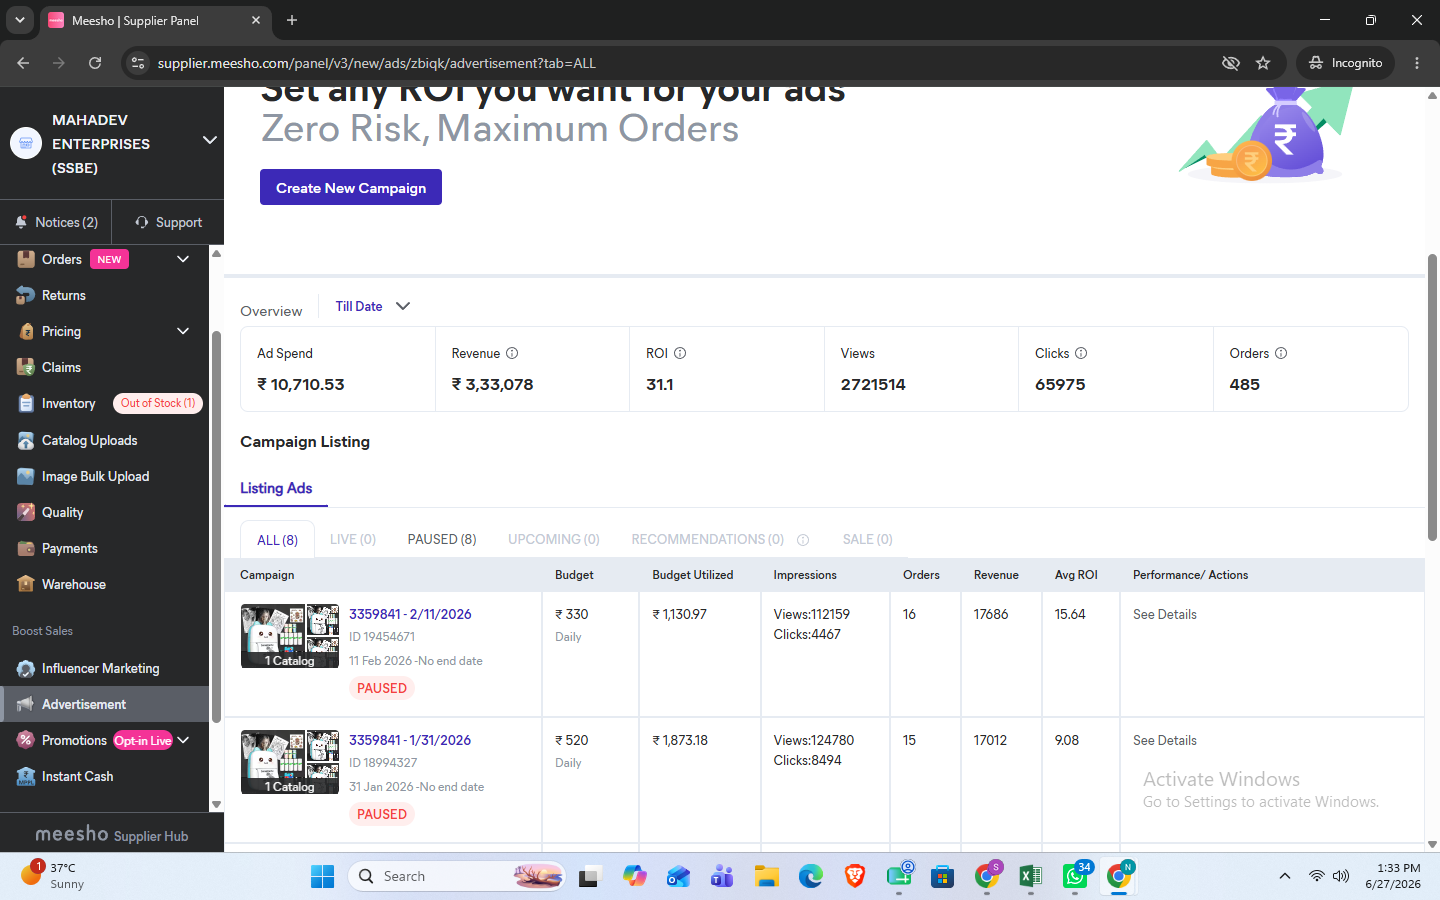The image size is (1440, 900).
Task: Switch to the PAUSED (8) tab
Action: pyautogui.click(x=442, y=539)
